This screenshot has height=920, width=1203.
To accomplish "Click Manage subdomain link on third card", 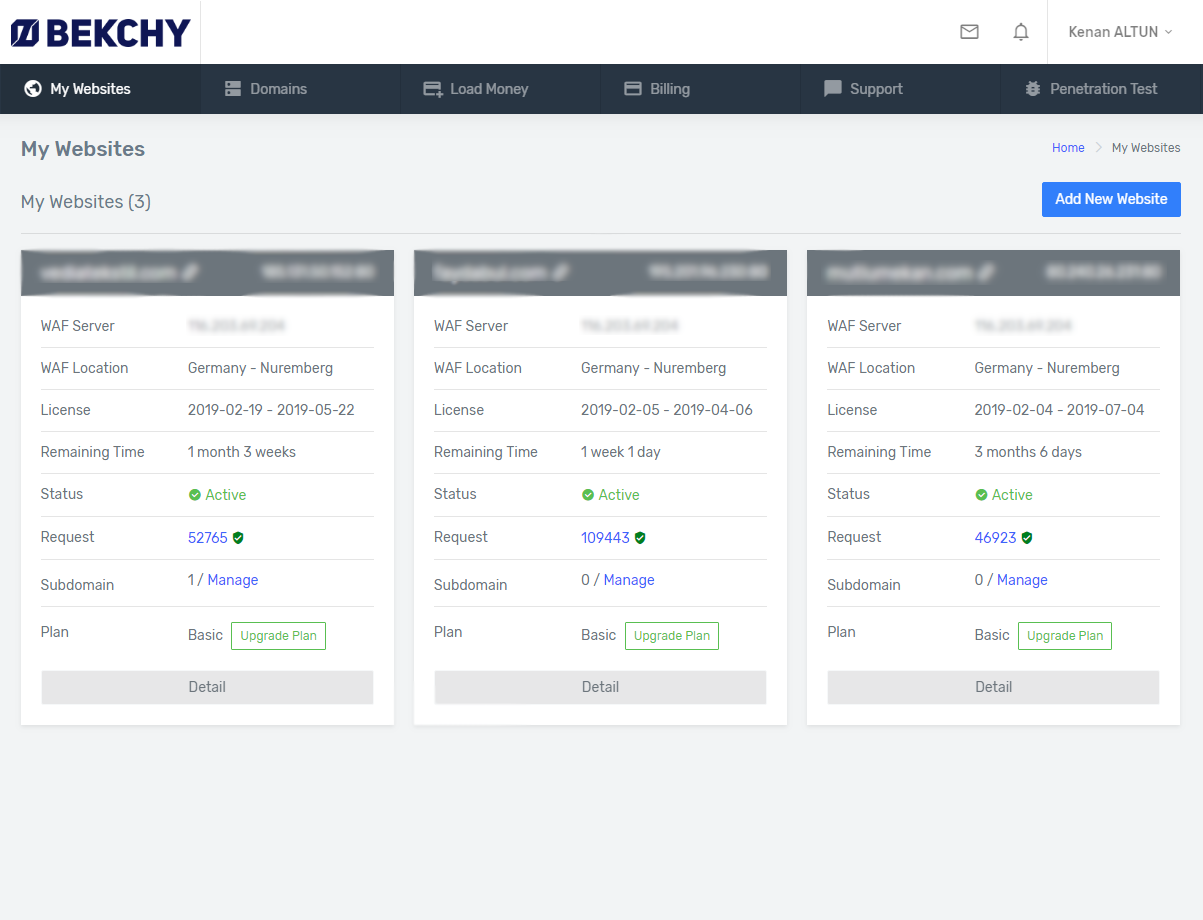I will pos(1022,580).
